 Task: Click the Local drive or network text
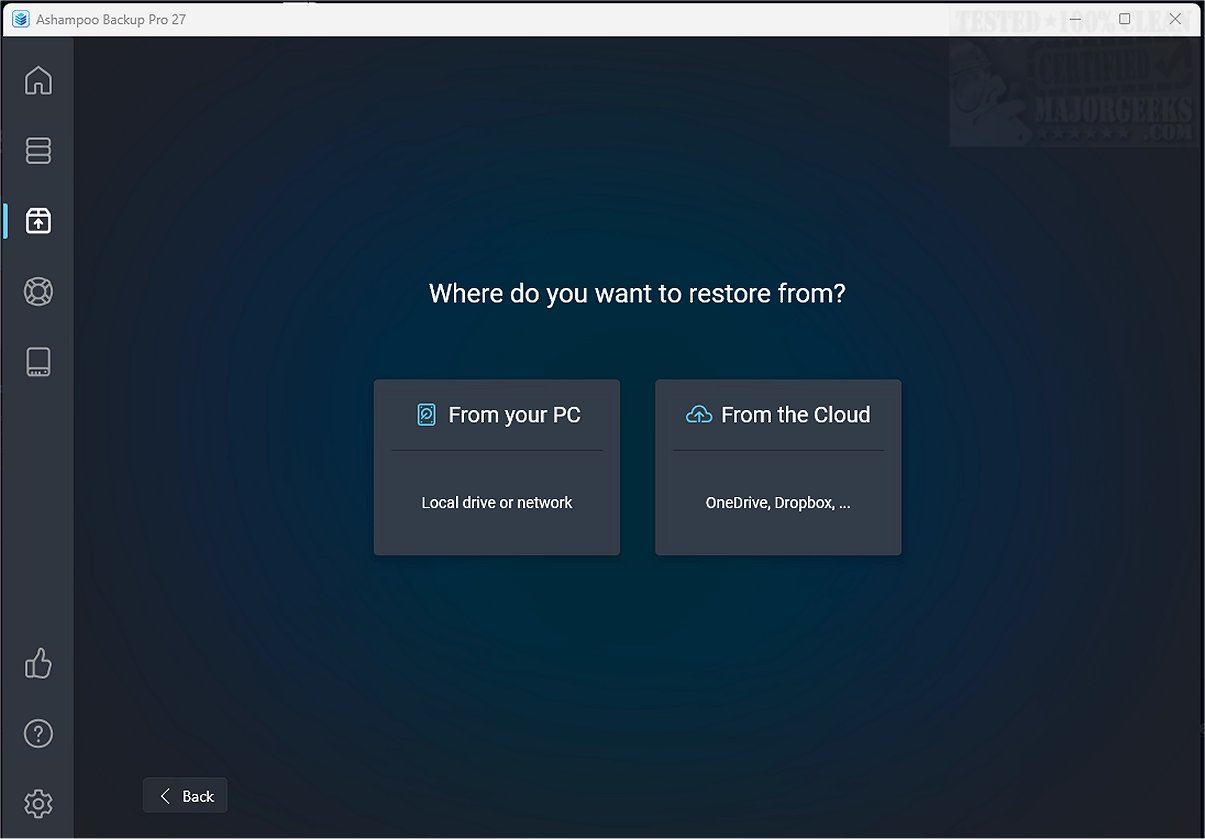(497, 503)
